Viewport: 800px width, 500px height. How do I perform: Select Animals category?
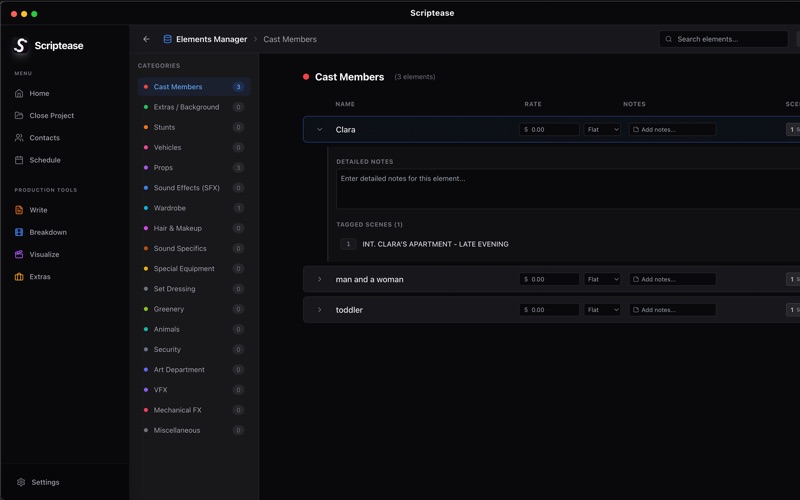[193, 329]
